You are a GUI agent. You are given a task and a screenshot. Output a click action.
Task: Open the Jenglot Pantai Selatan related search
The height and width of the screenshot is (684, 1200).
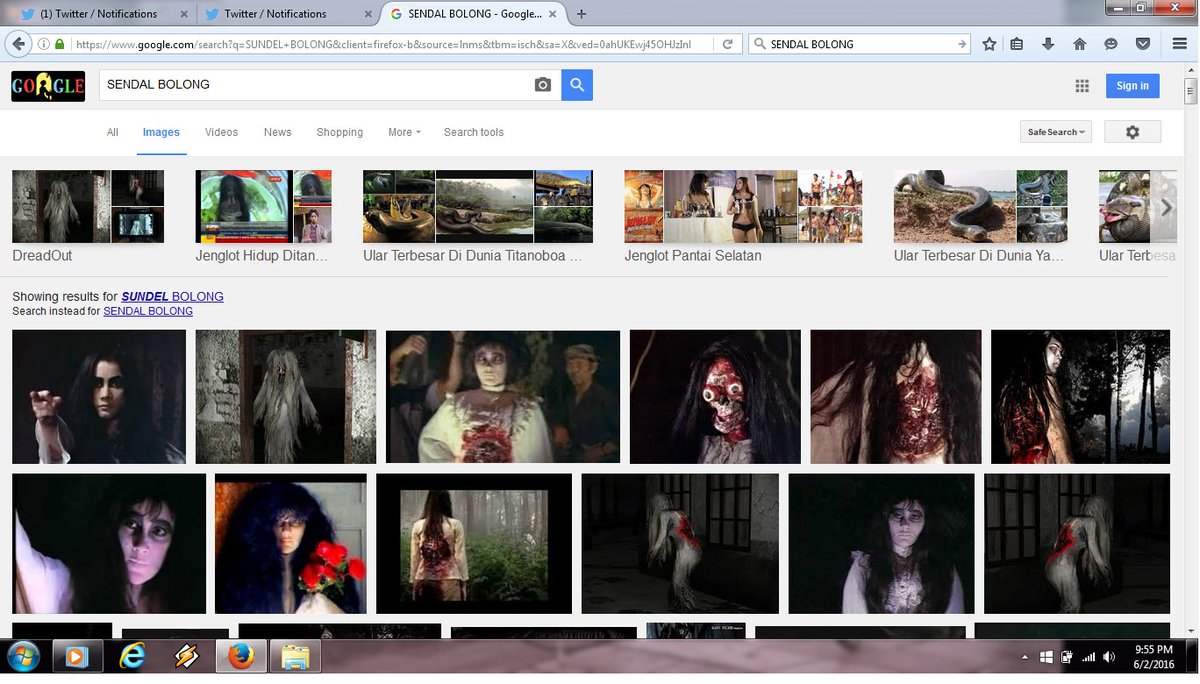pyautogui.click(x=743, y=216)
